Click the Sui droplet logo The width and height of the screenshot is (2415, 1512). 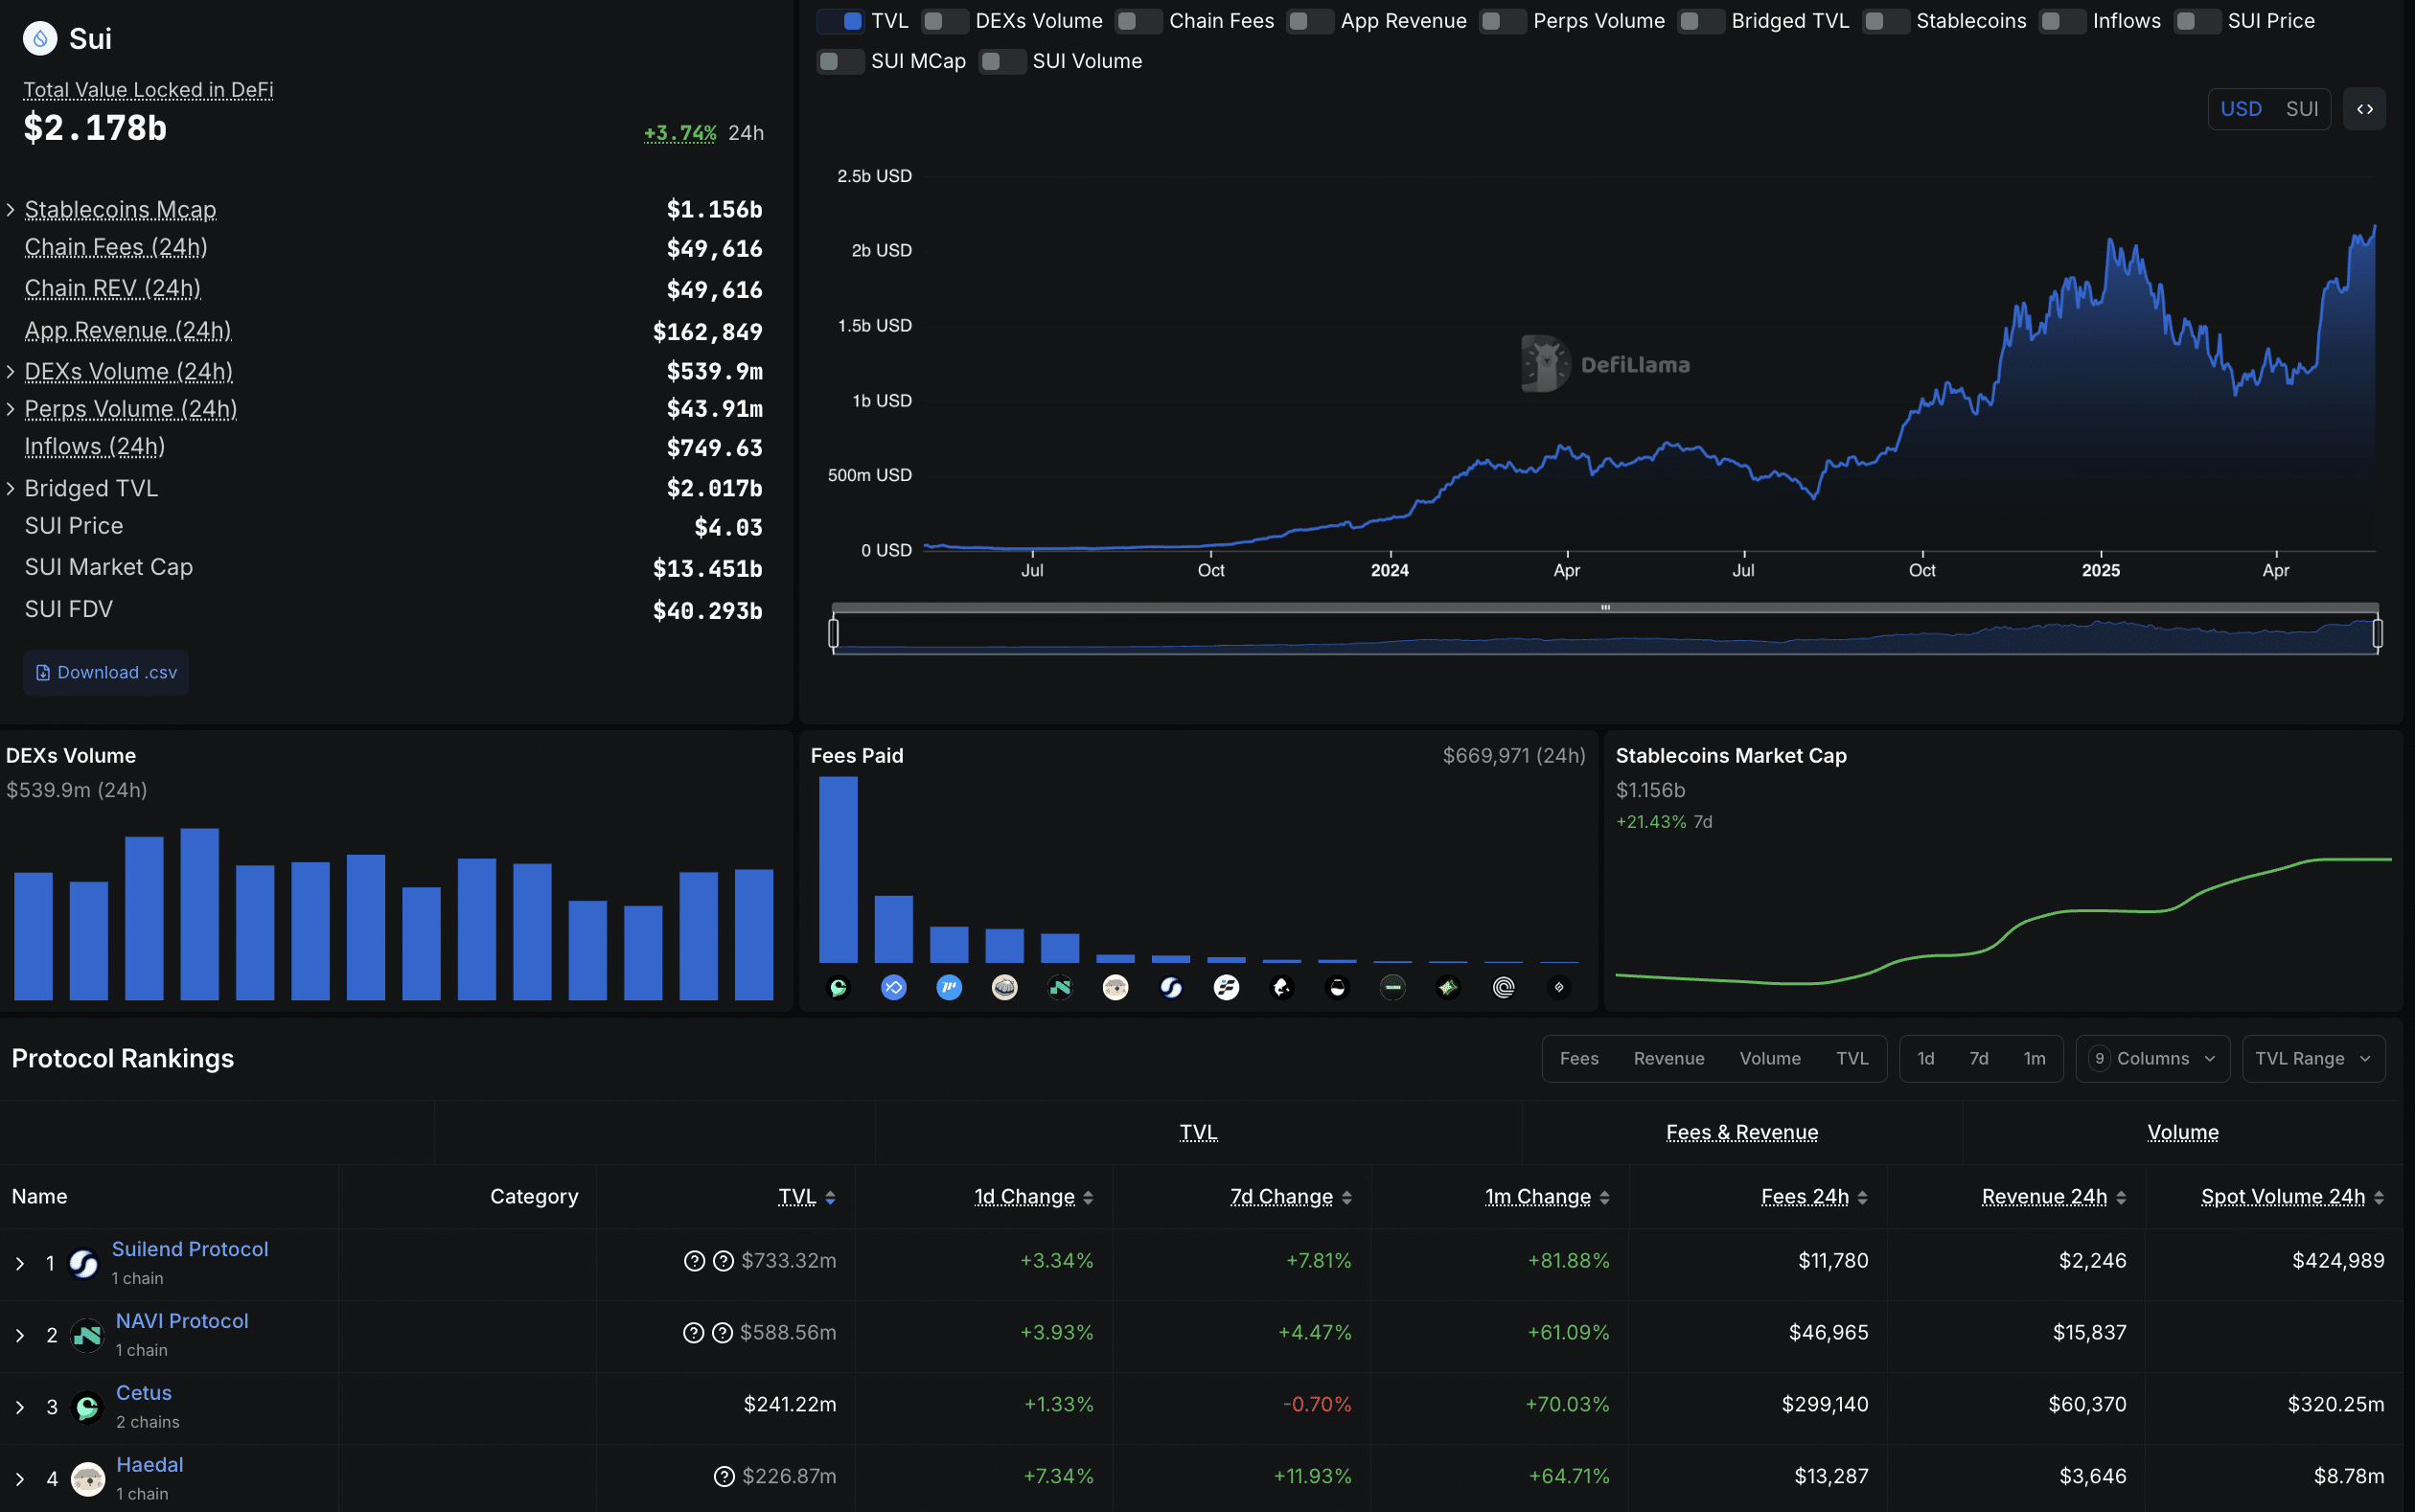coord(40,39)
